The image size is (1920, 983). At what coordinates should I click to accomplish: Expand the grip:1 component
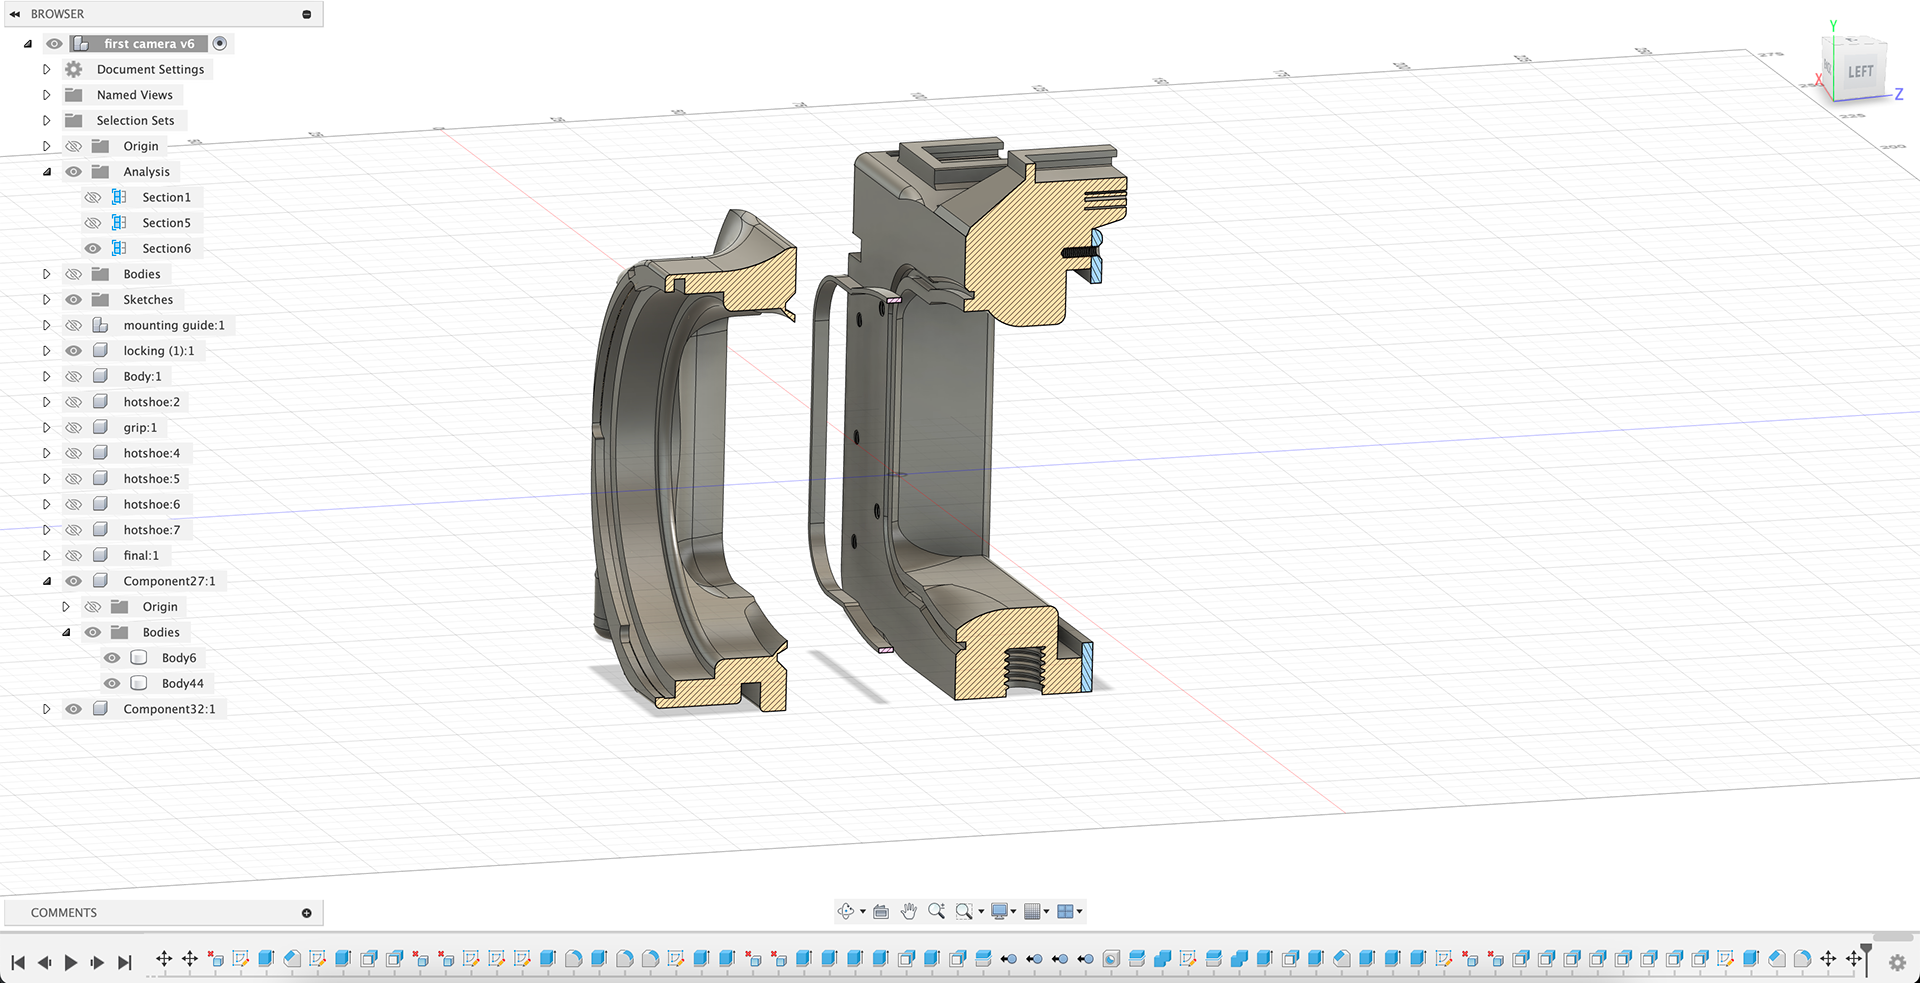[x=46, y=428]
